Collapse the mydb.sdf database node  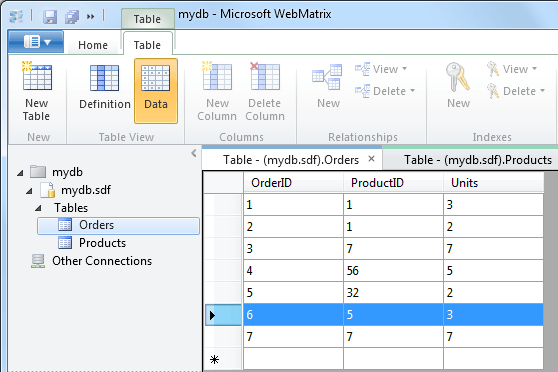click(x=29, y=191)
